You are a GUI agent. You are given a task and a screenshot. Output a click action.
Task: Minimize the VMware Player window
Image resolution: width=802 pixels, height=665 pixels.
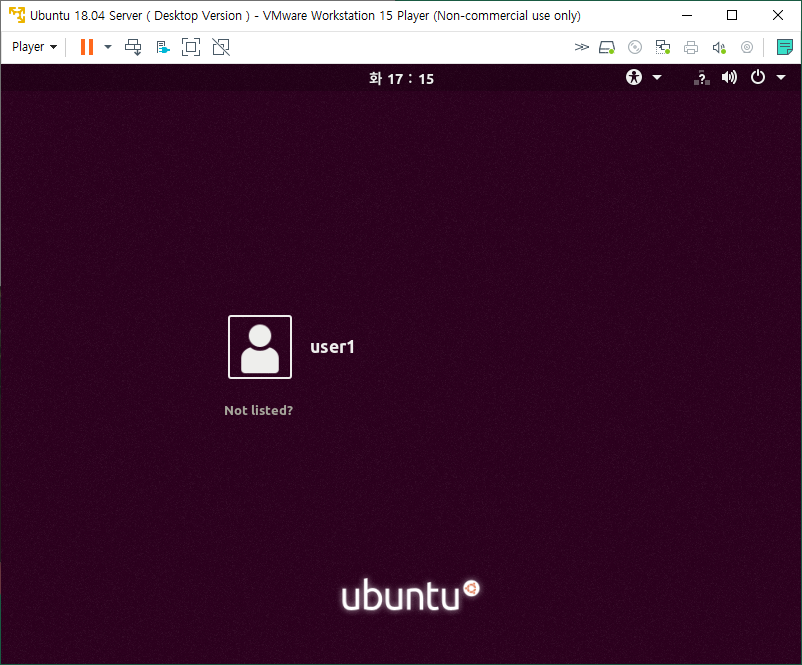(687, 15)
